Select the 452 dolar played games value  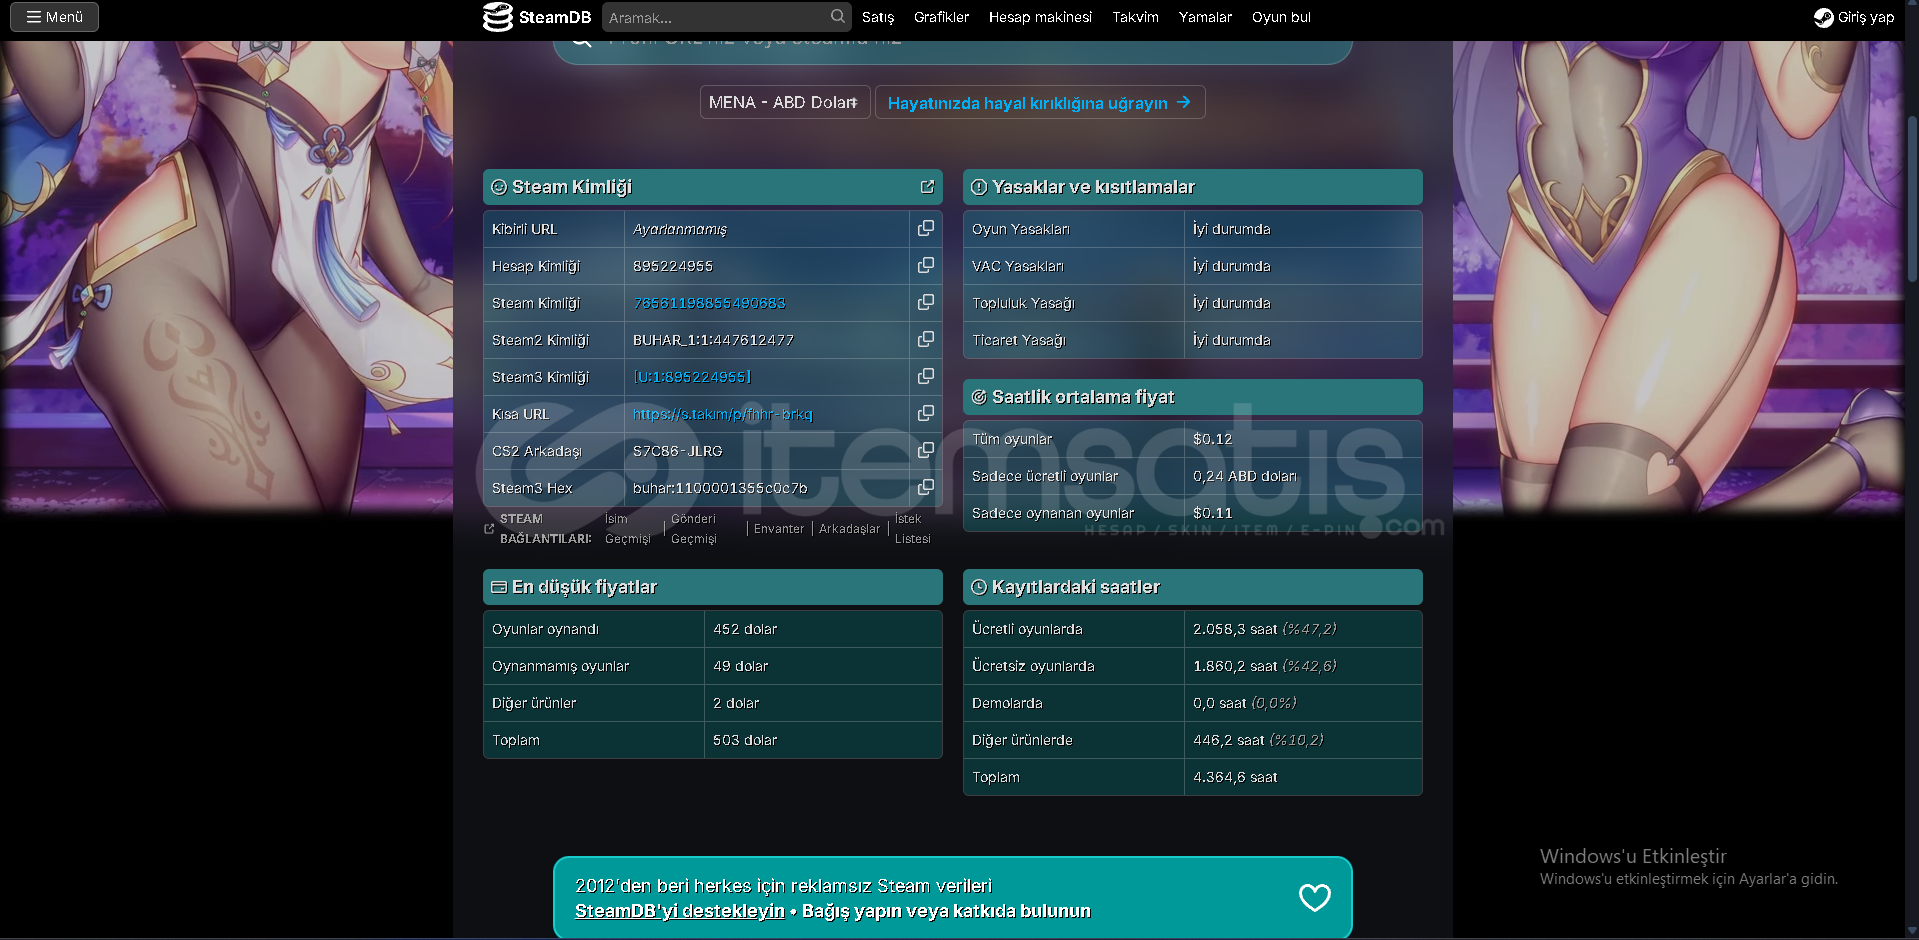[x=745, y=629]
